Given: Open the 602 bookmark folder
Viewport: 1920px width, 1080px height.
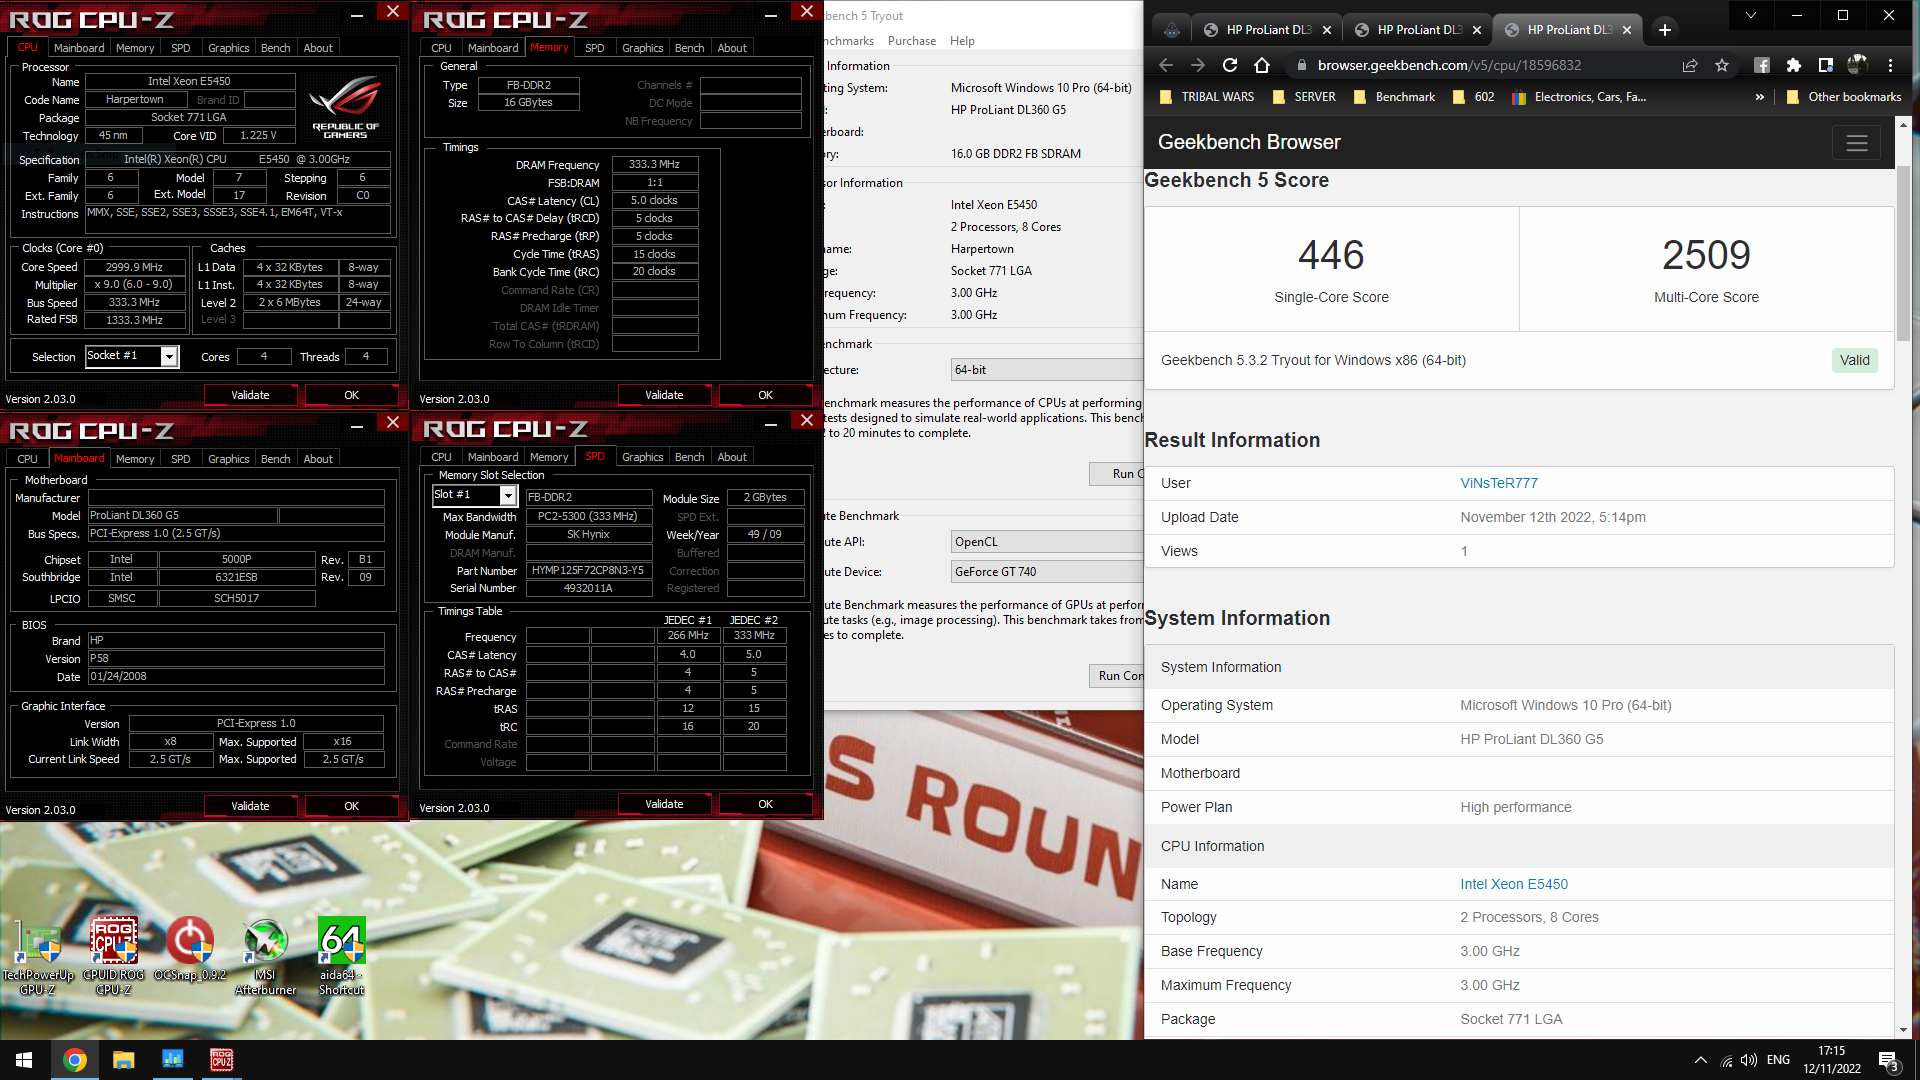Looking at the screenshot, I should point(1473,97).
